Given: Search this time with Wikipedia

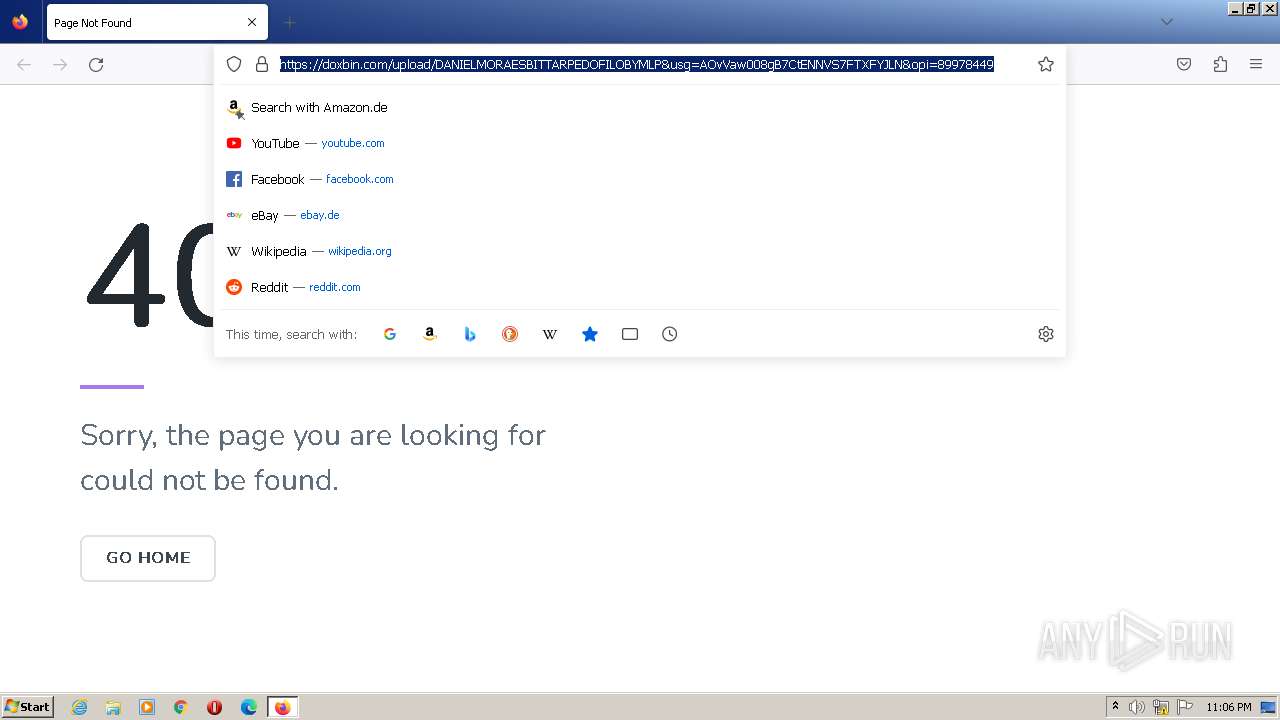Looking at the screenshot, I should click(550, 334).
